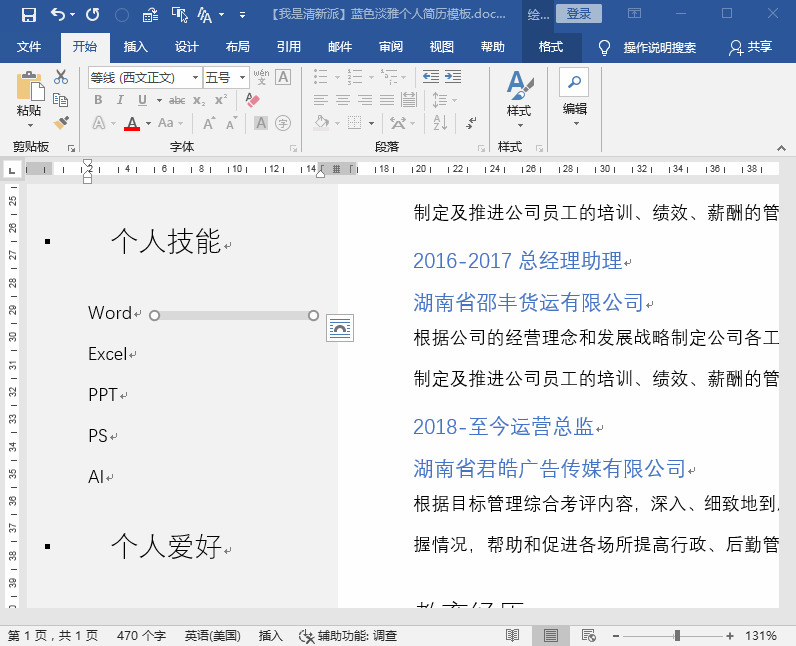Switch to the 设计 Design tab
This screenshot has height=646, width=796.
point(186,47)
